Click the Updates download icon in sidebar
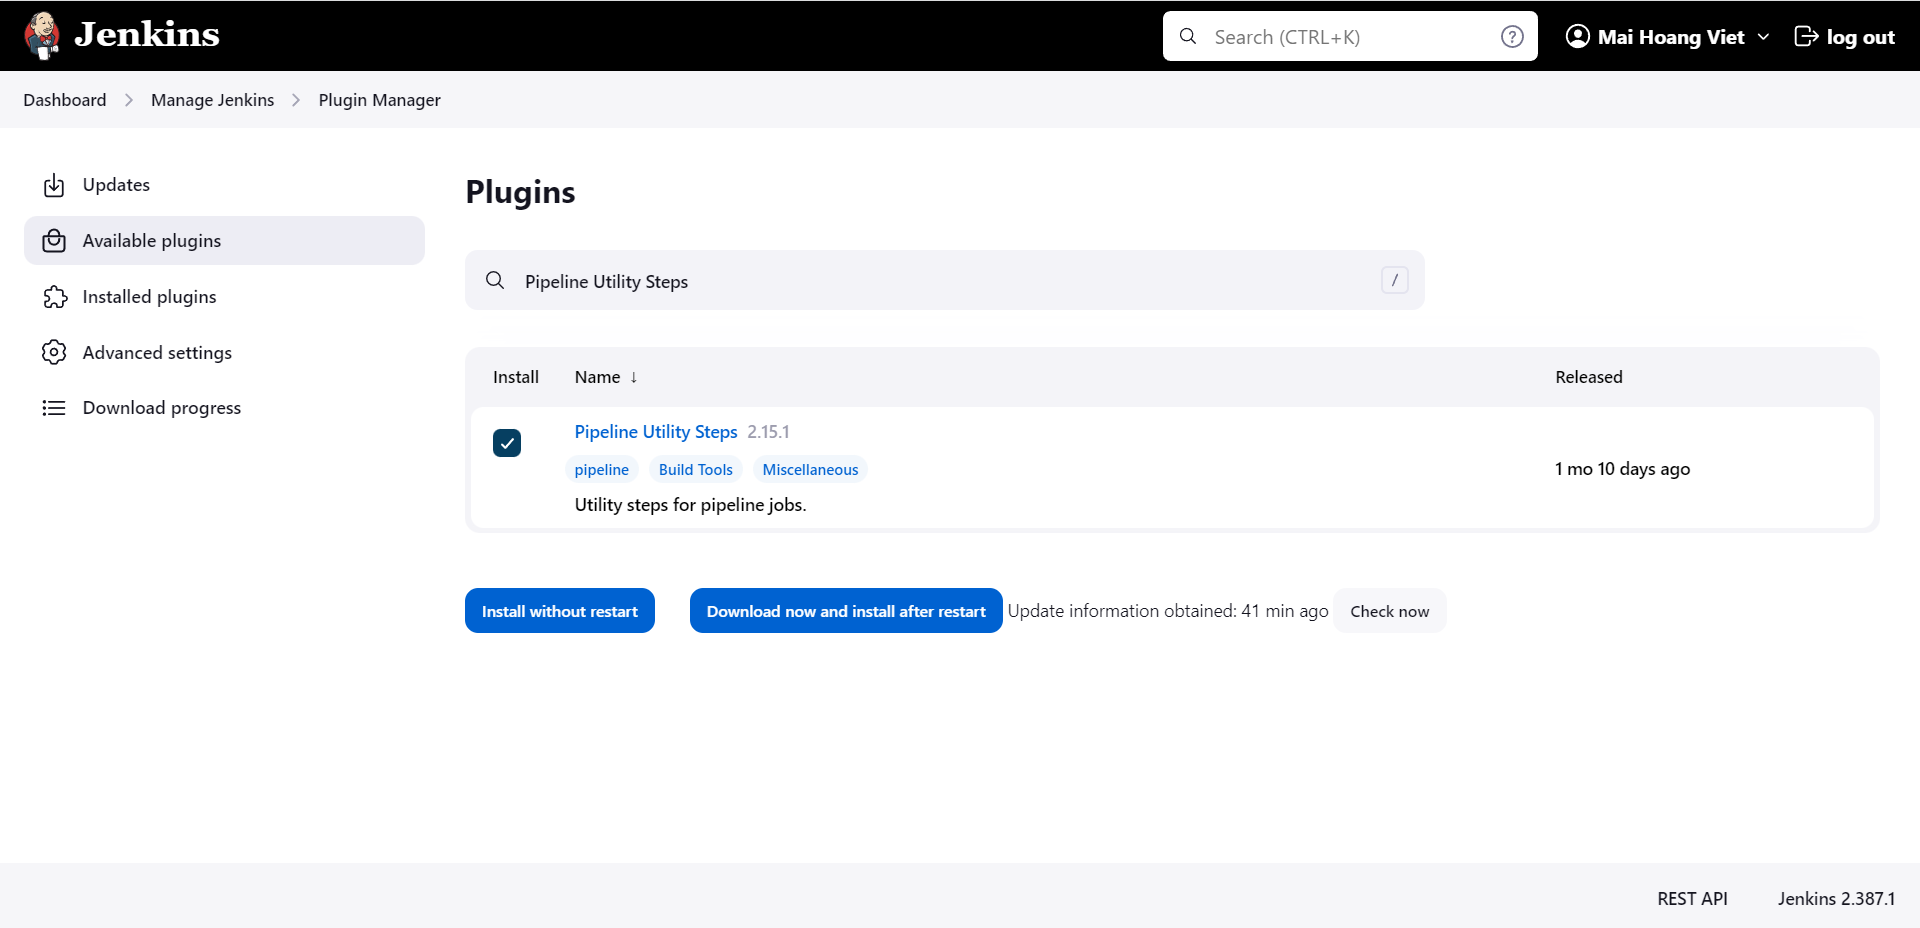Image resolution: width=1920 pixels, height=928 pixels. pos(54,185)
